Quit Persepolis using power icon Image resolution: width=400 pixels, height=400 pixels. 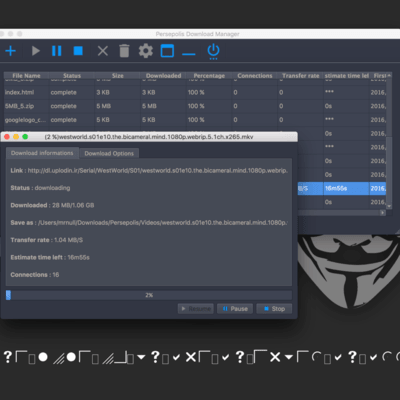point(213,52)
